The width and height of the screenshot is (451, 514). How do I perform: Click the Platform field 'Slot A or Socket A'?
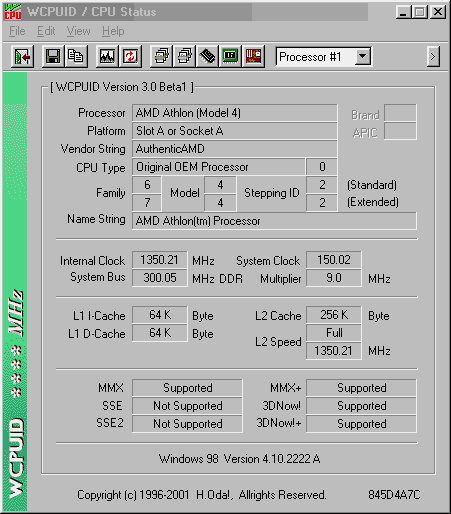235,131
